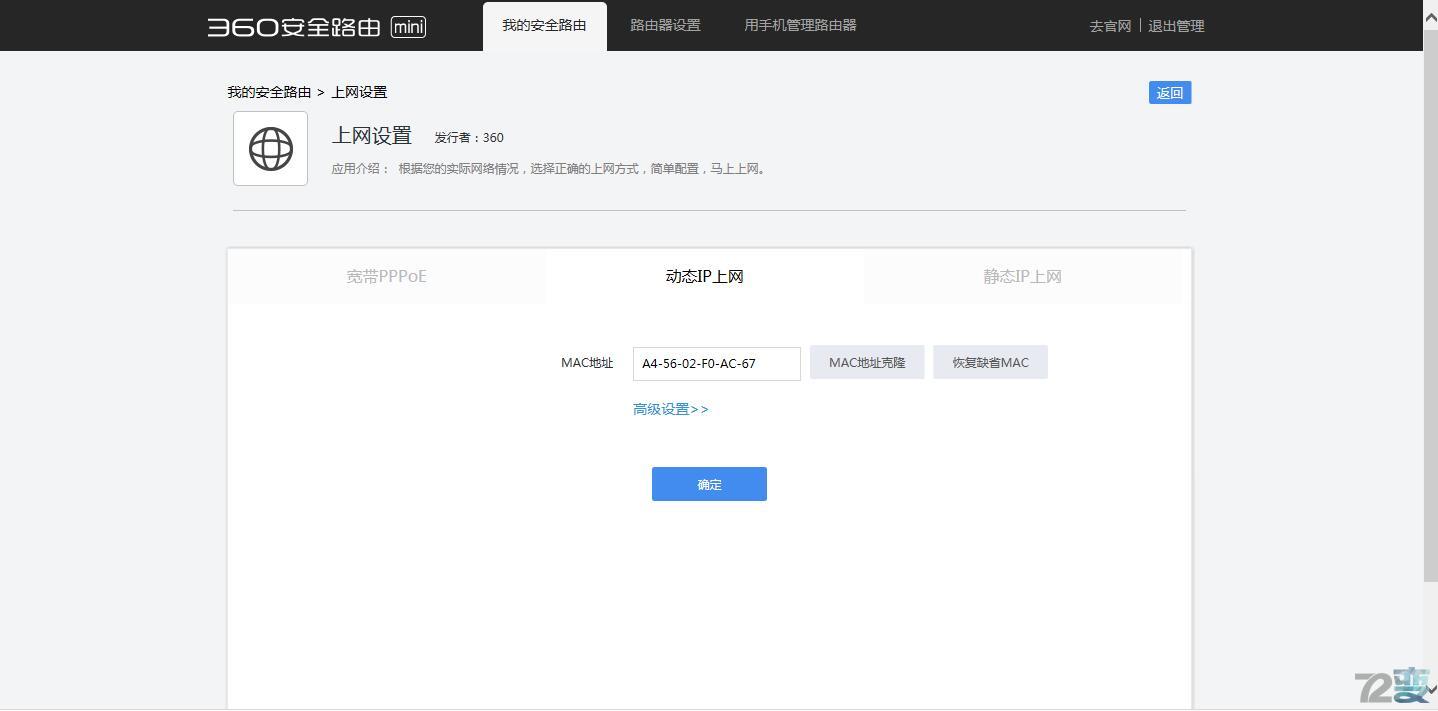Viewport: 1438px width, 711px height.
Task: Click 上网设置 in the breadcrumb
Action: (358, 91)
